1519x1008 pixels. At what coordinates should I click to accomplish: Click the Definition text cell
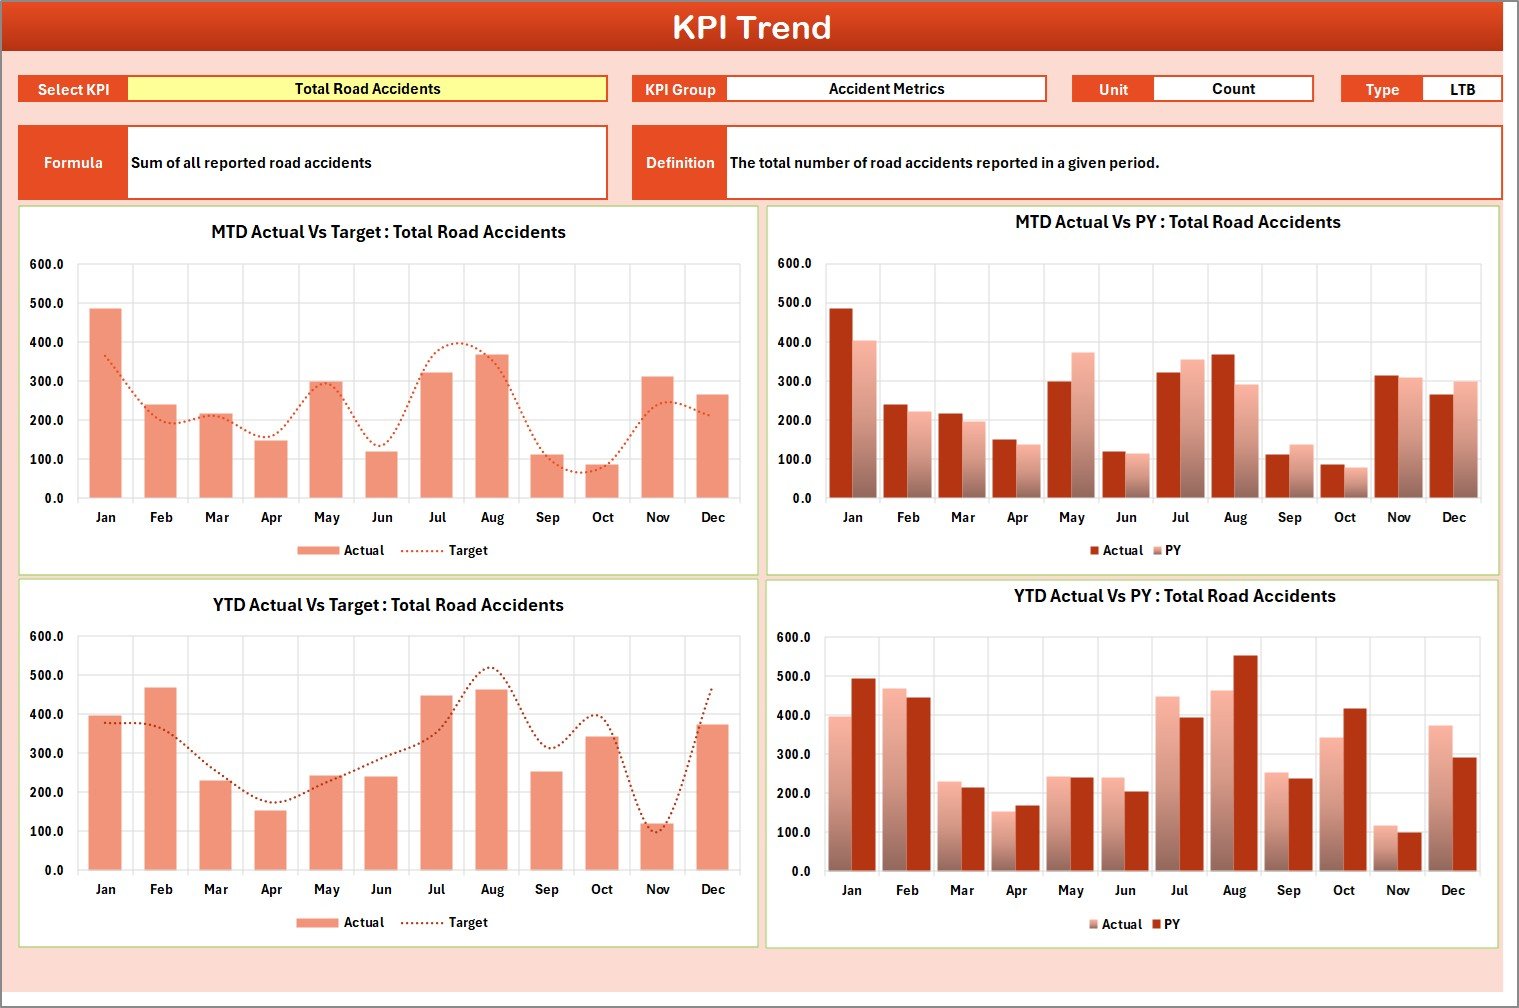[1113, 163]
